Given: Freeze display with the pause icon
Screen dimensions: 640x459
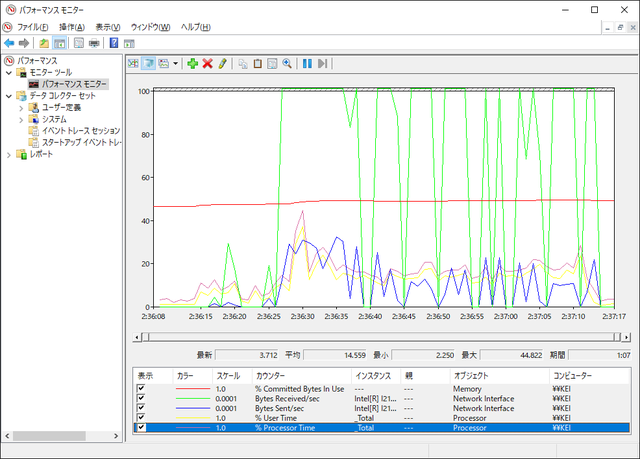Looking at the screenshot, I should 307,64.
